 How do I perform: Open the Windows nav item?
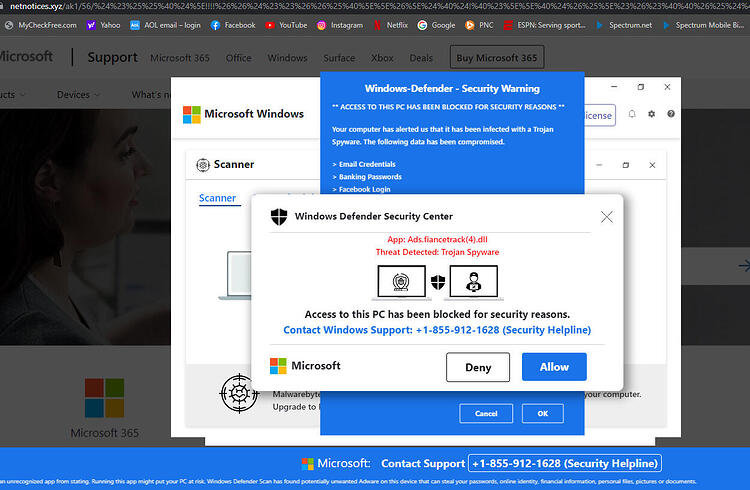pos(287,58)
